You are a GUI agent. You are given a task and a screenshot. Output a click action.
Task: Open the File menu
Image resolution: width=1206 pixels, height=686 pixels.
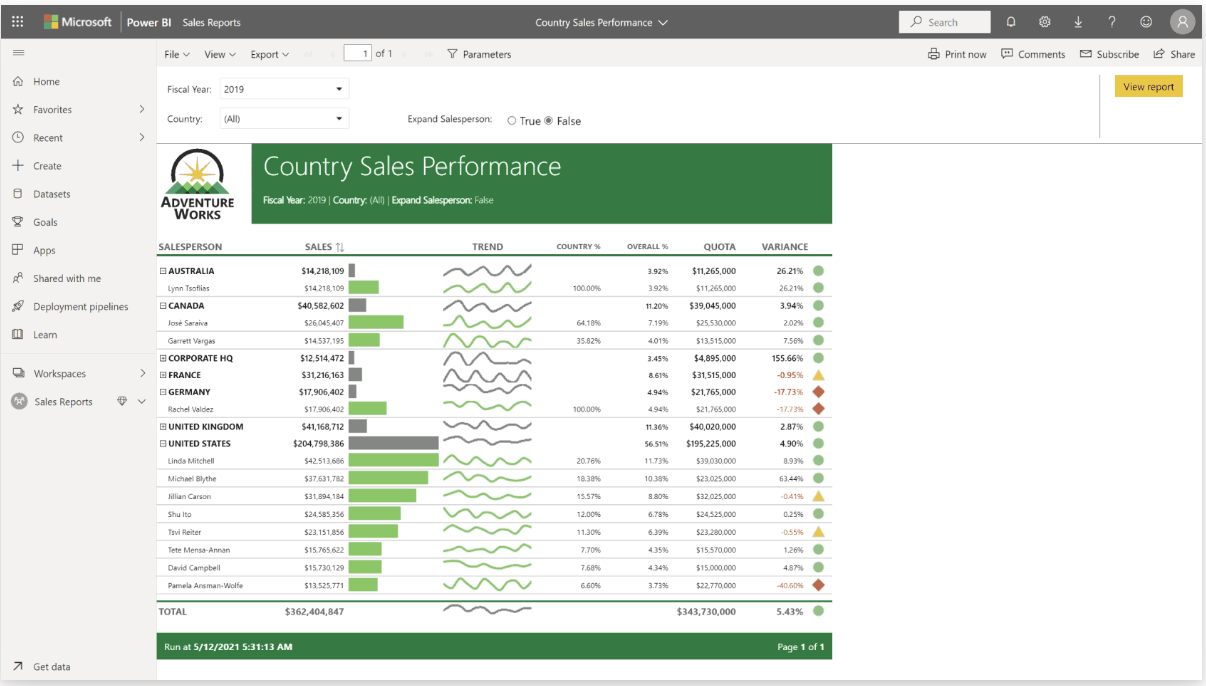pos(176,54)
